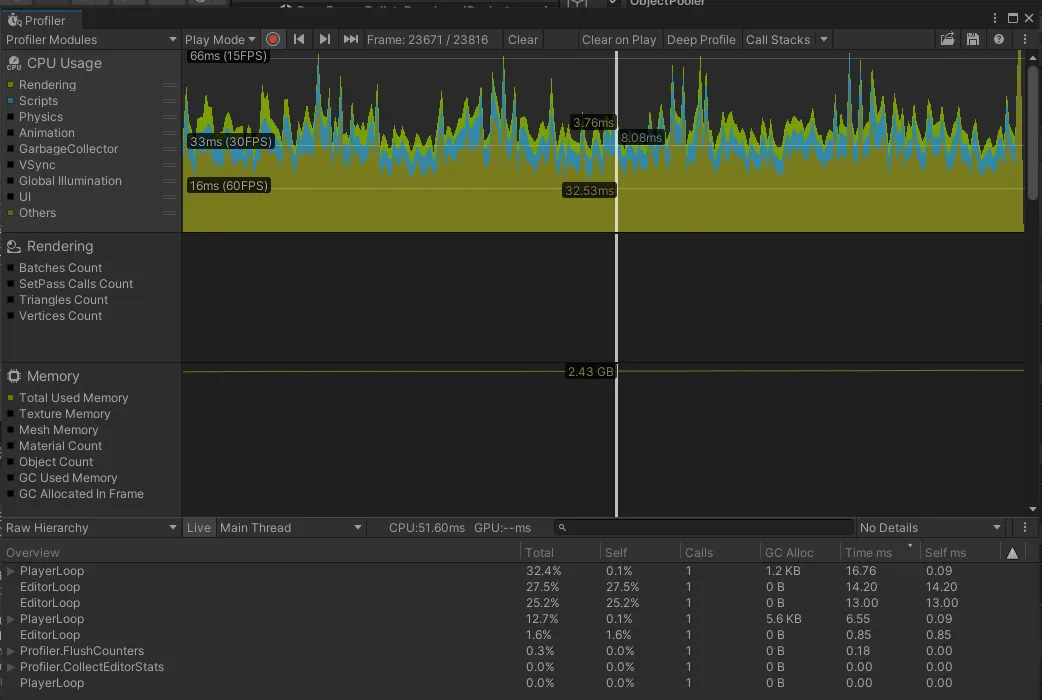1042x700 pixels.
Task: Open the warning column icon in hierarchy header
Action: tap(1012, 553)
